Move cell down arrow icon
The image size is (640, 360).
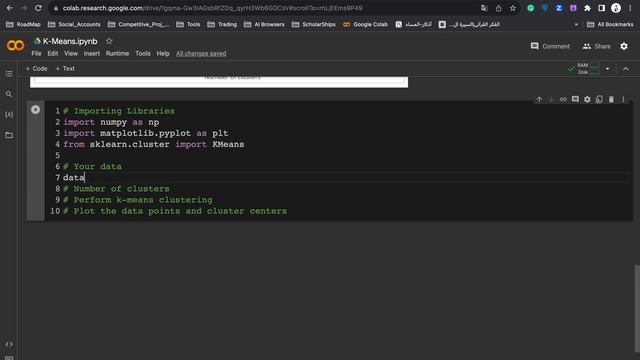[551, 100]
